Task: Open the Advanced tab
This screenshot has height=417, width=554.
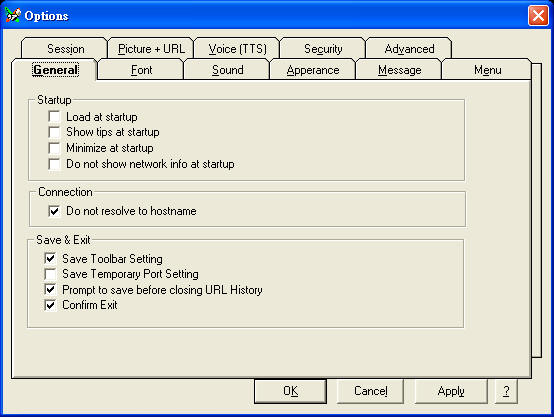Action: pyautogui.click(x=409, y=48)
